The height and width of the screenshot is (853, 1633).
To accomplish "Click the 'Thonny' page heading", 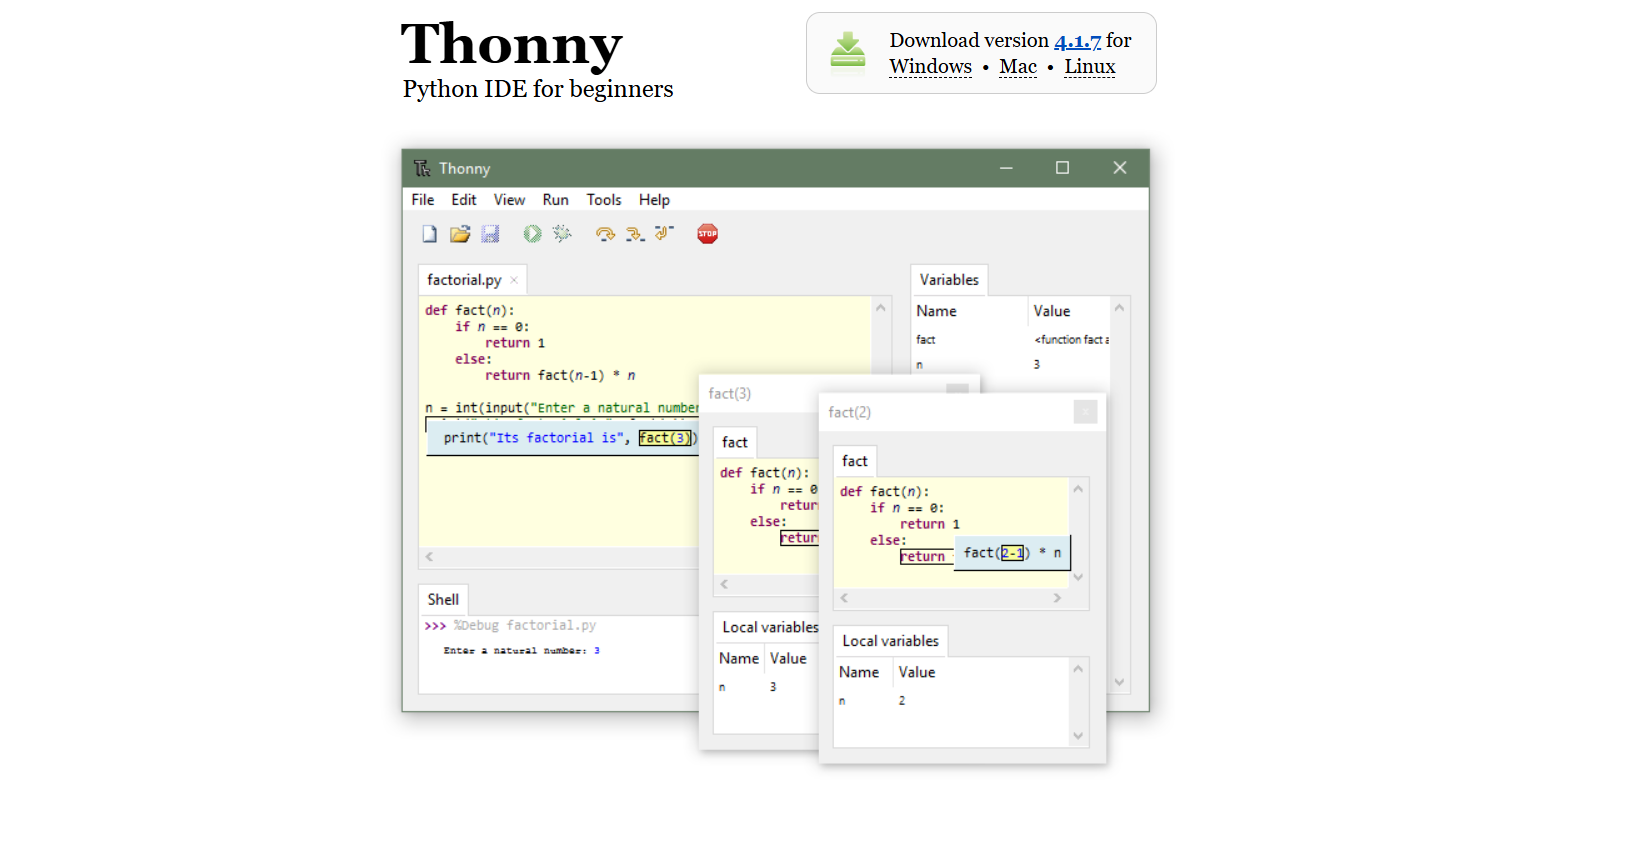I will (x=511, y=44).
